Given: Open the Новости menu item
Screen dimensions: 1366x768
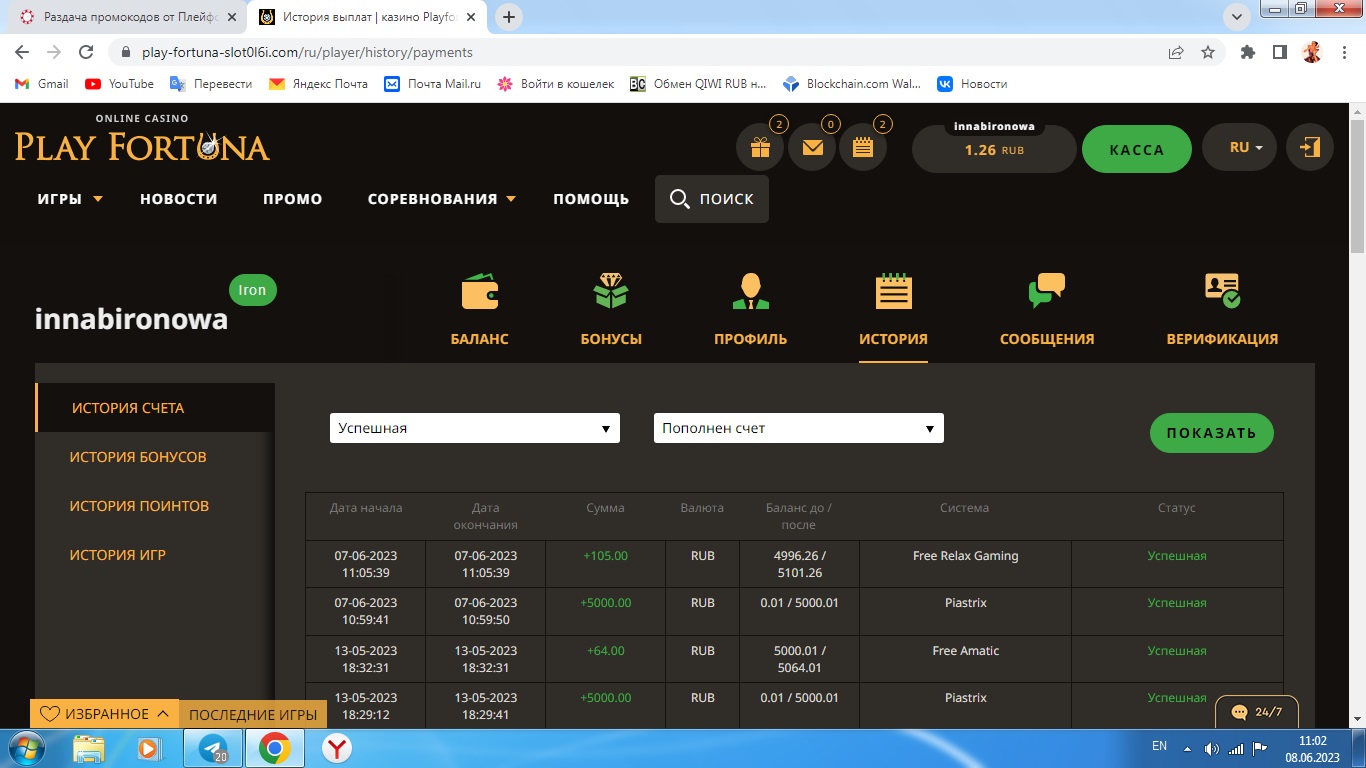Looking at the screenshot, I should coord(179,199).
